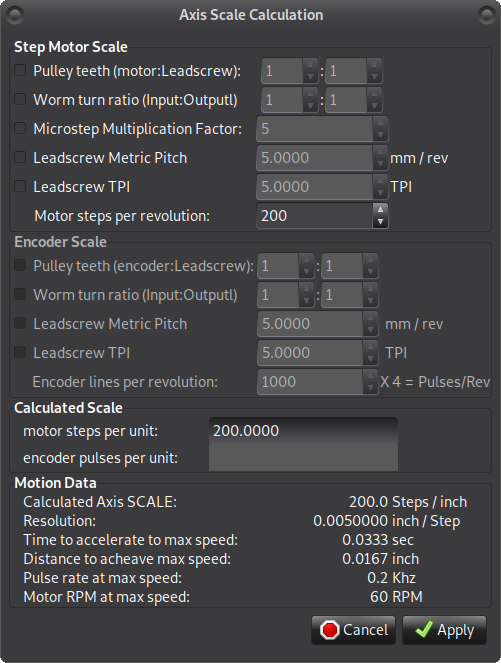Increase Motor steps per revolution with up arrow

click(x=380, y=209)
